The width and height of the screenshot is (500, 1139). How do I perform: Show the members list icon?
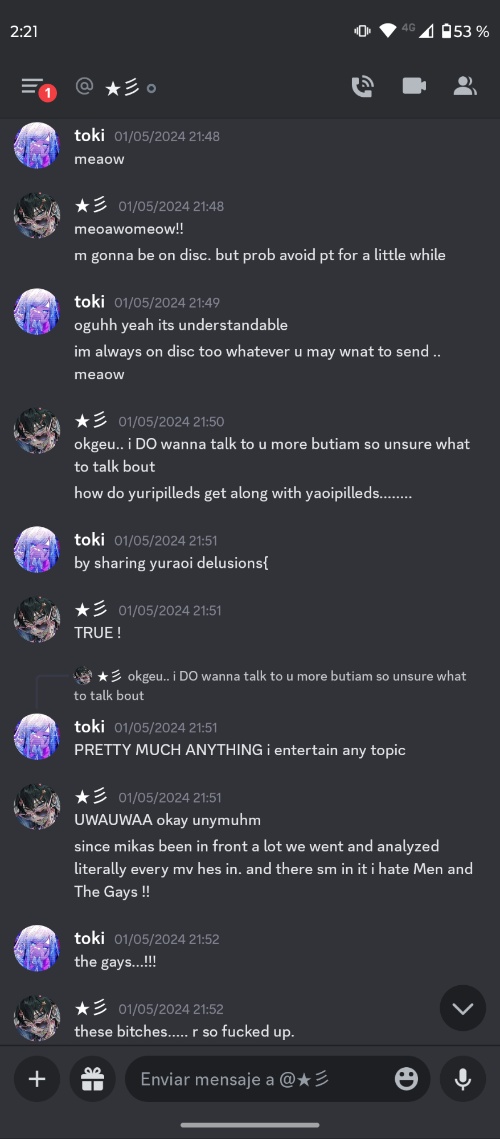[464, 86]
